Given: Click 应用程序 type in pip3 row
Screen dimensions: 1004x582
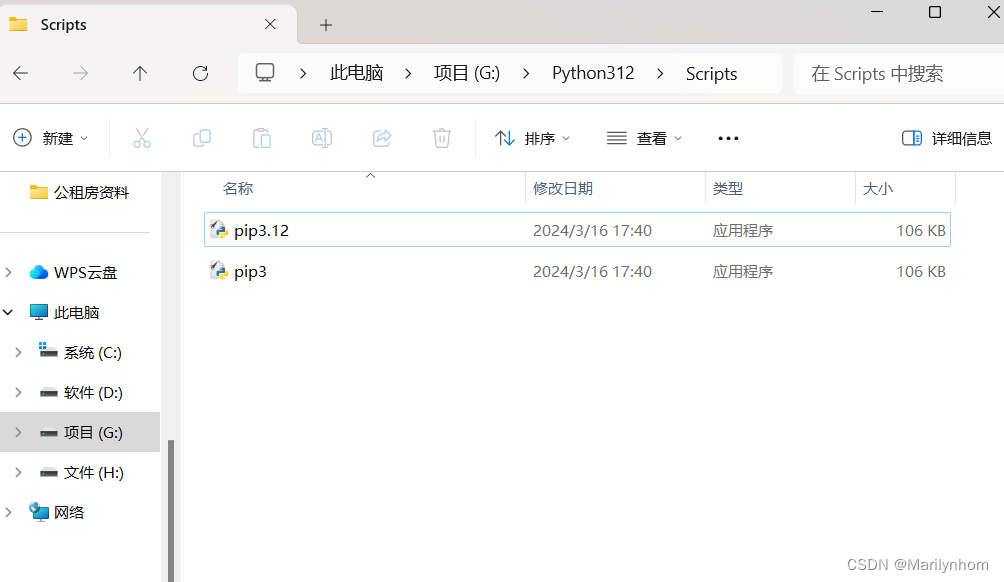Looking at the screenshot, I should click(x=743, y=271).
